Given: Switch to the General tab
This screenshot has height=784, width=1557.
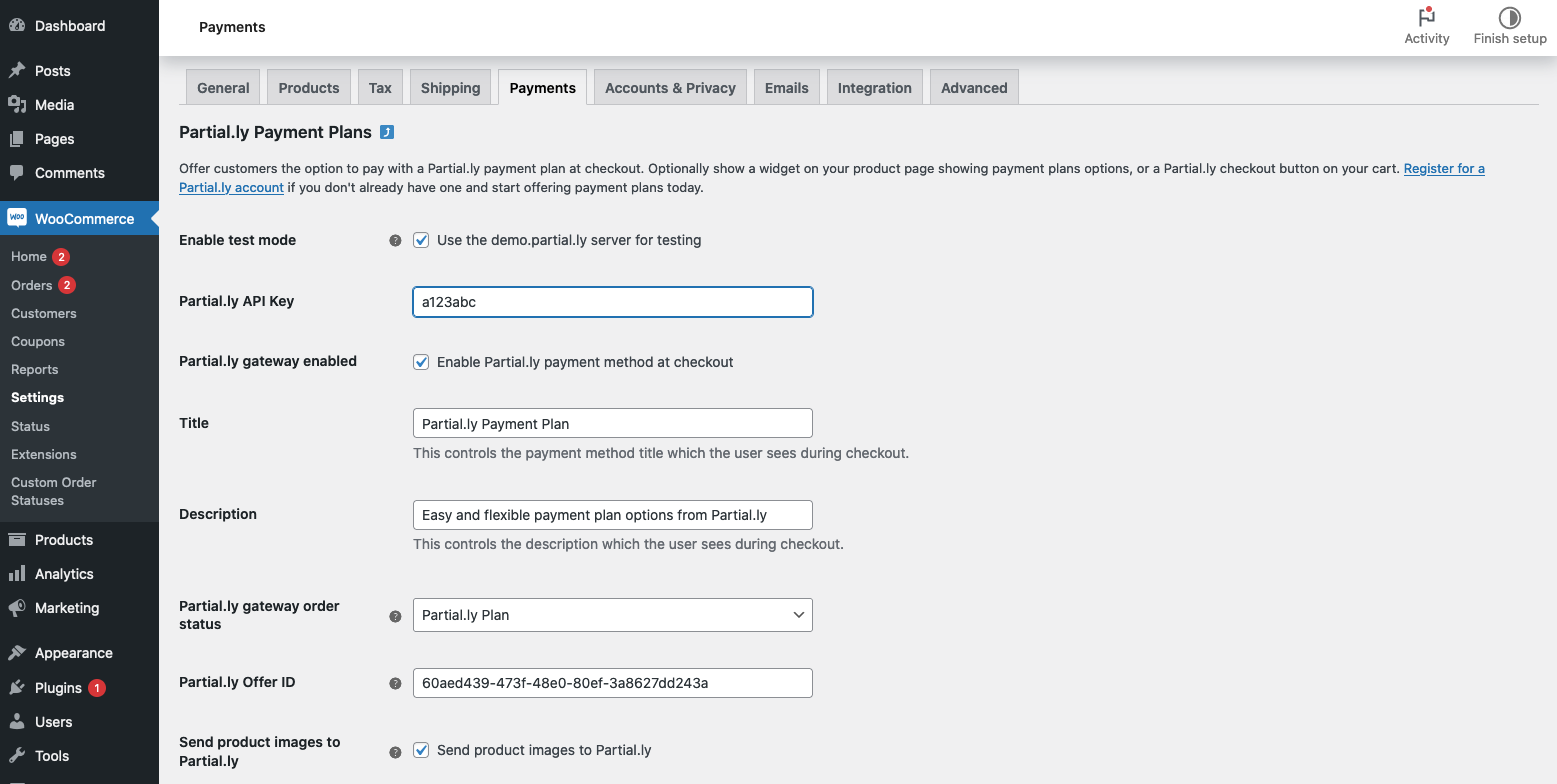Looking at the screenshot, I should tap(223, 87).
